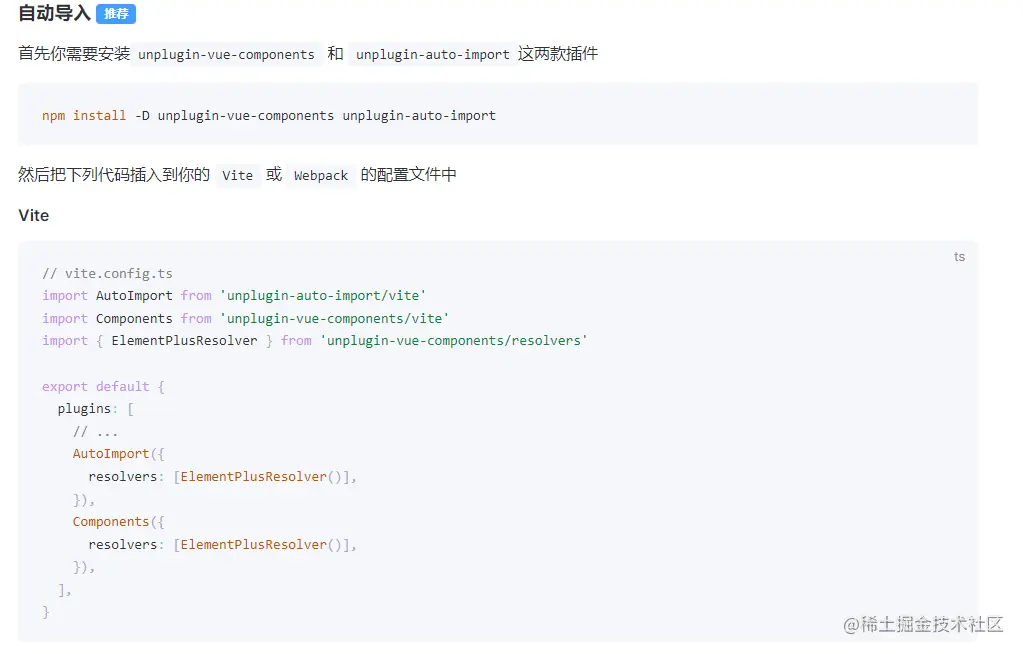Click 的配置文件中 text

tap(408, 174)
